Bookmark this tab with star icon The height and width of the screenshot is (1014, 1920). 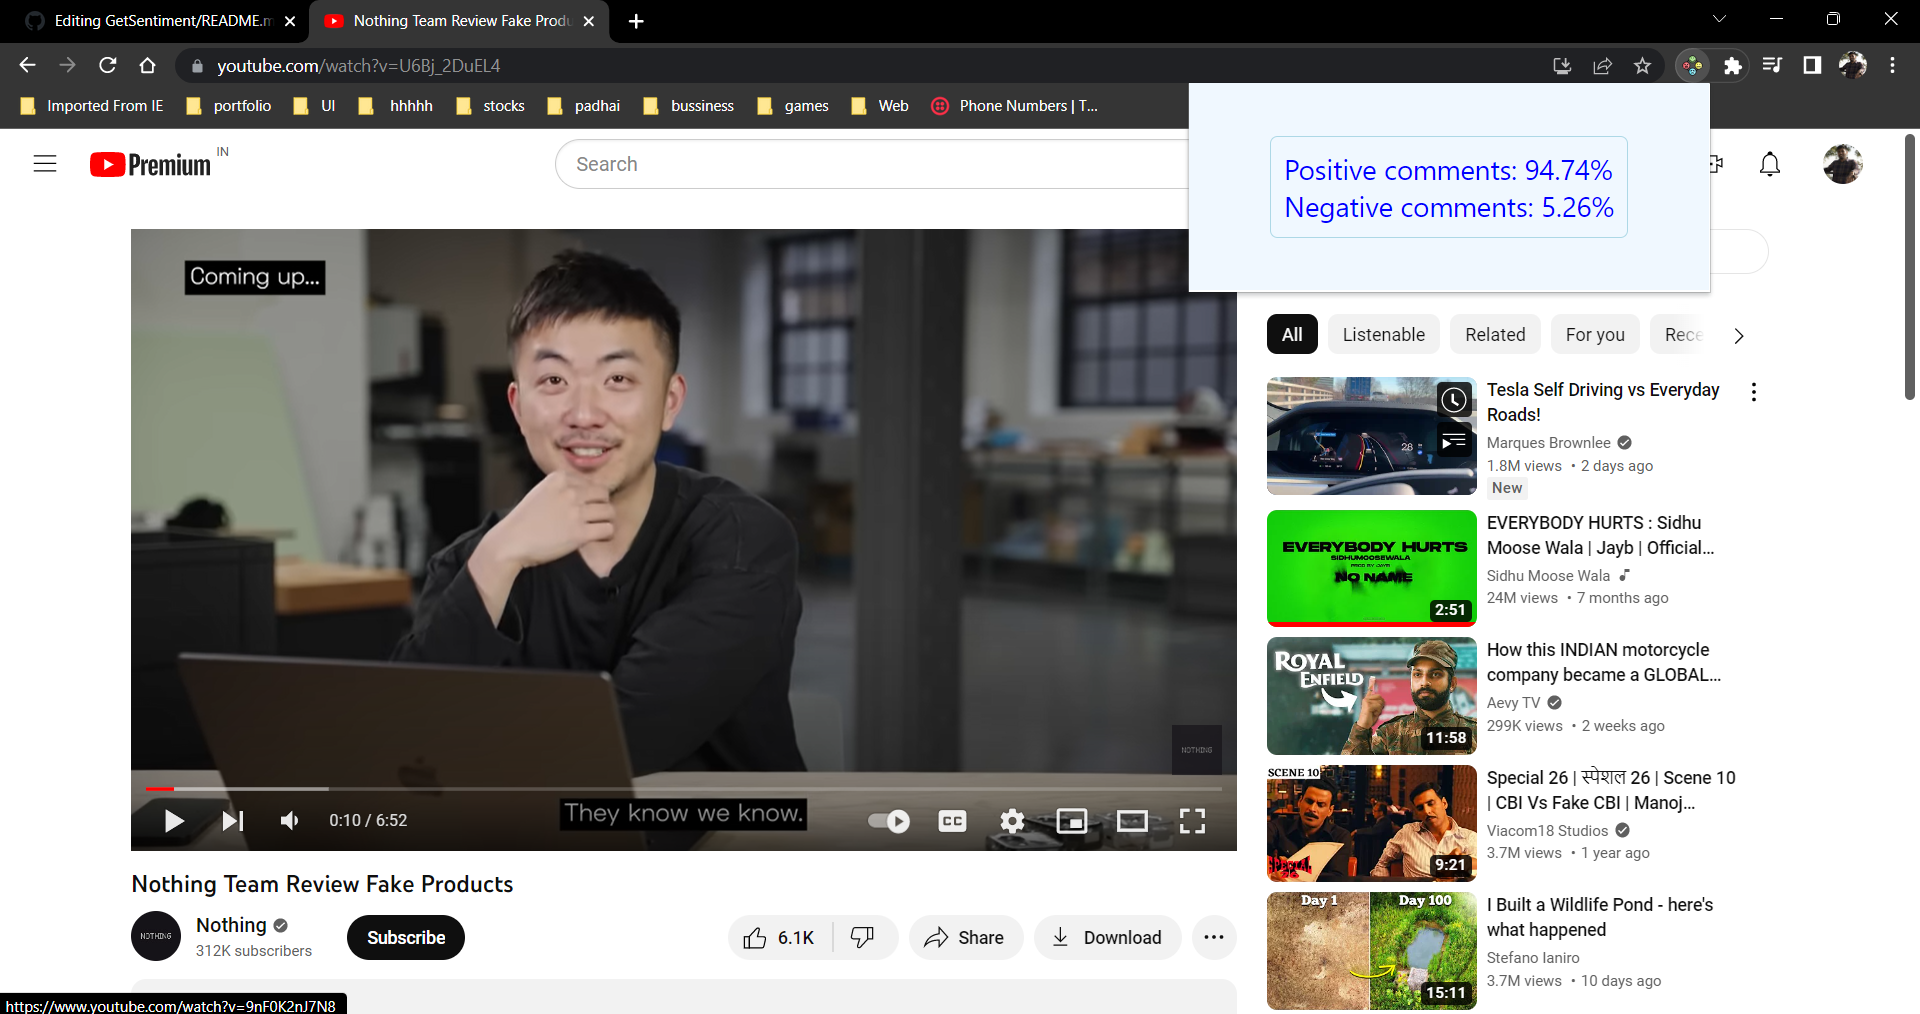1642,66
